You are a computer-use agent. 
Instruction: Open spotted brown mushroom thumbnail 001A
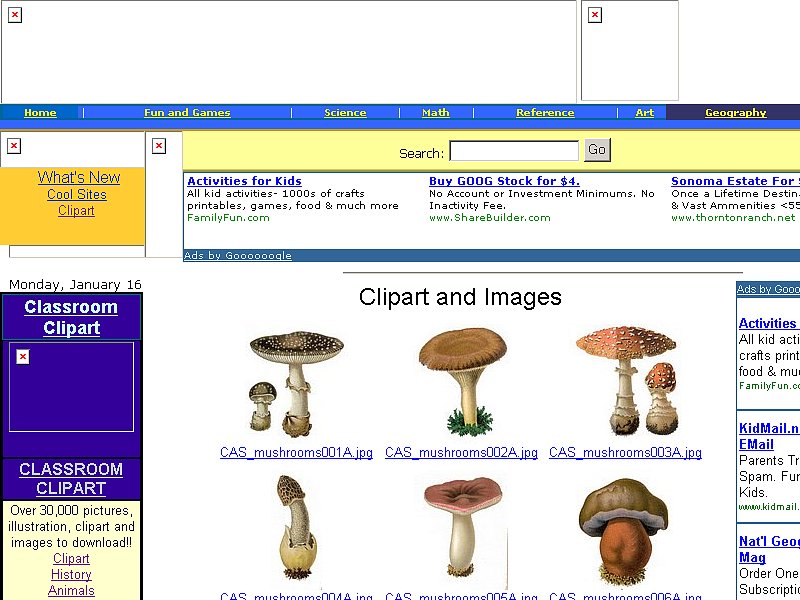coord(296,384)
